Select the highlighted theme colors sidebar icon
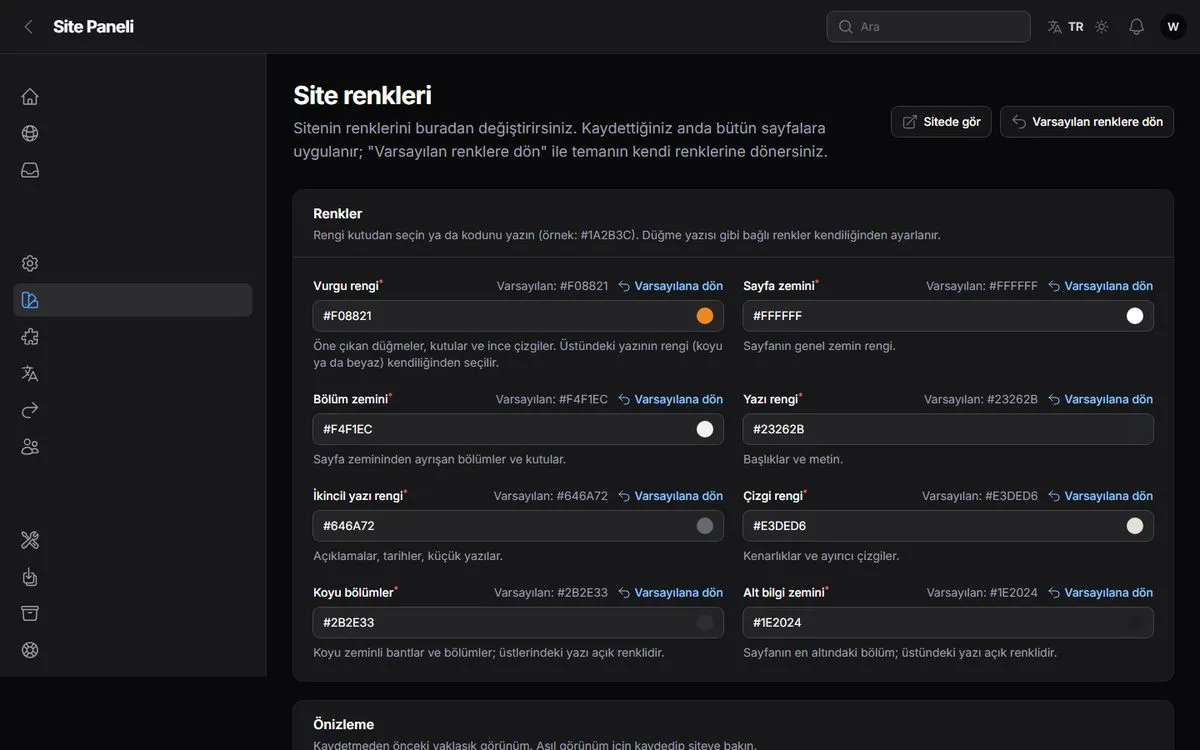The width and height of the screenshot is (1200, 750). point(30,300)
